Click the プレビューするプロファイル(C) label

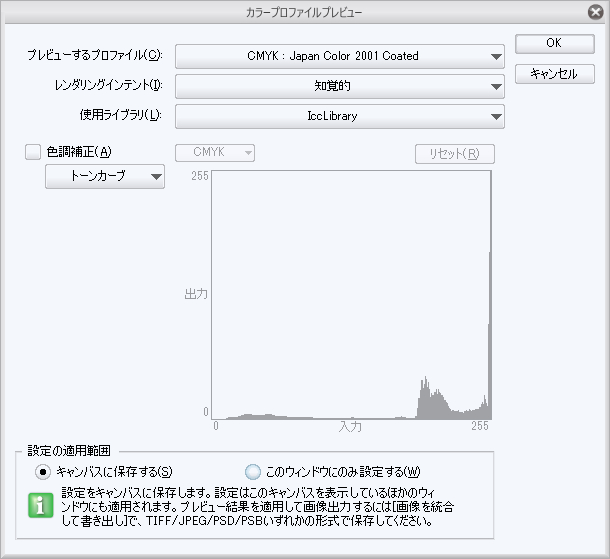[95, 55]
